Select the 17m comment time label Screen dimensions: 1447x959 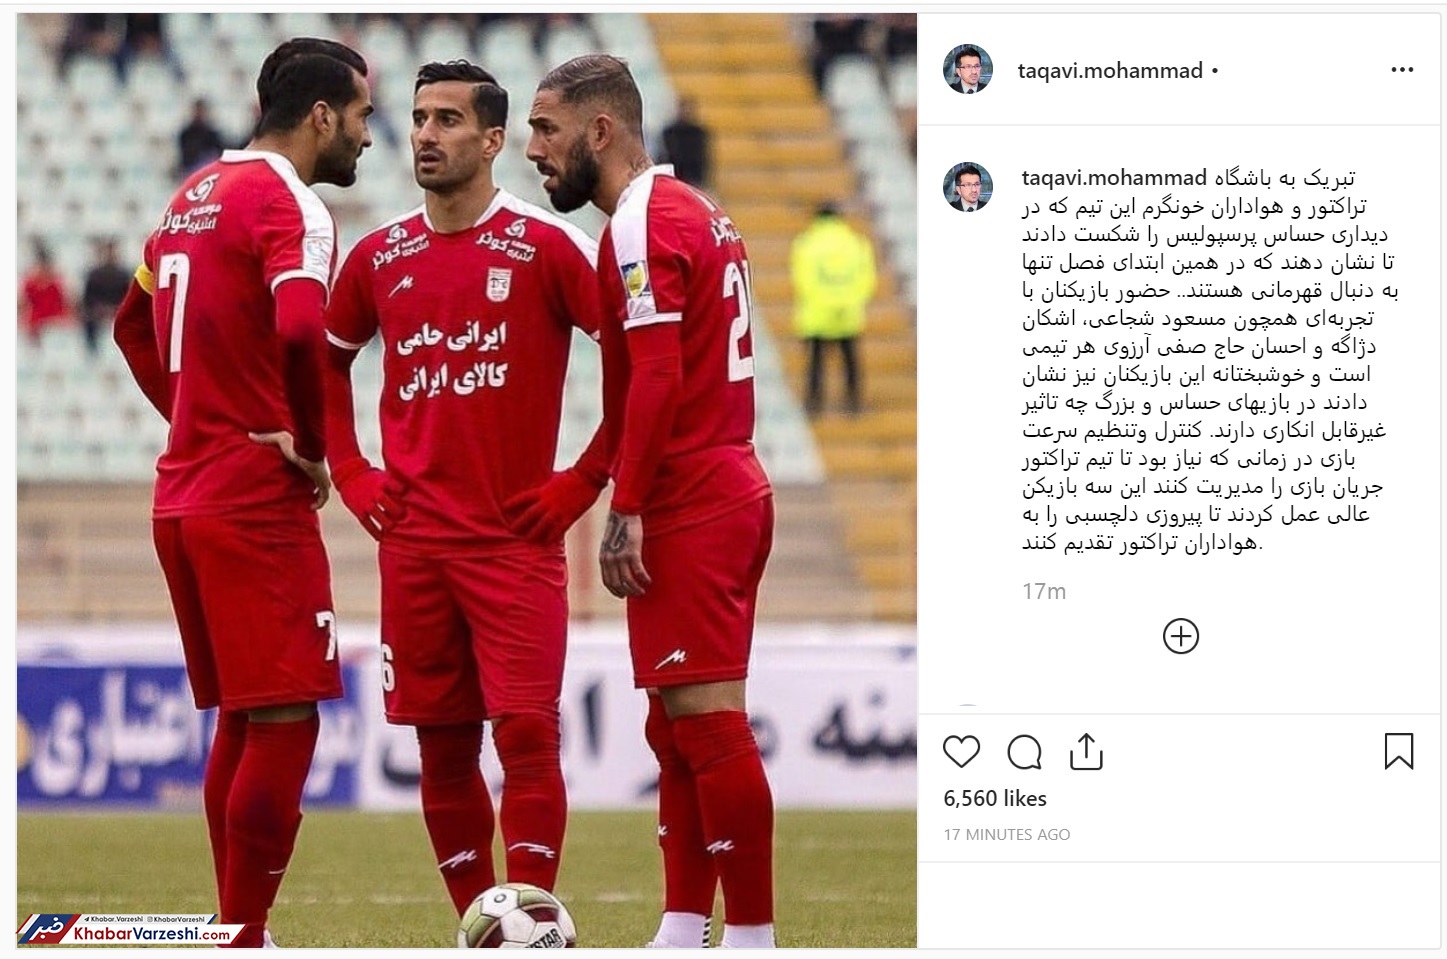pos(1044,591)
